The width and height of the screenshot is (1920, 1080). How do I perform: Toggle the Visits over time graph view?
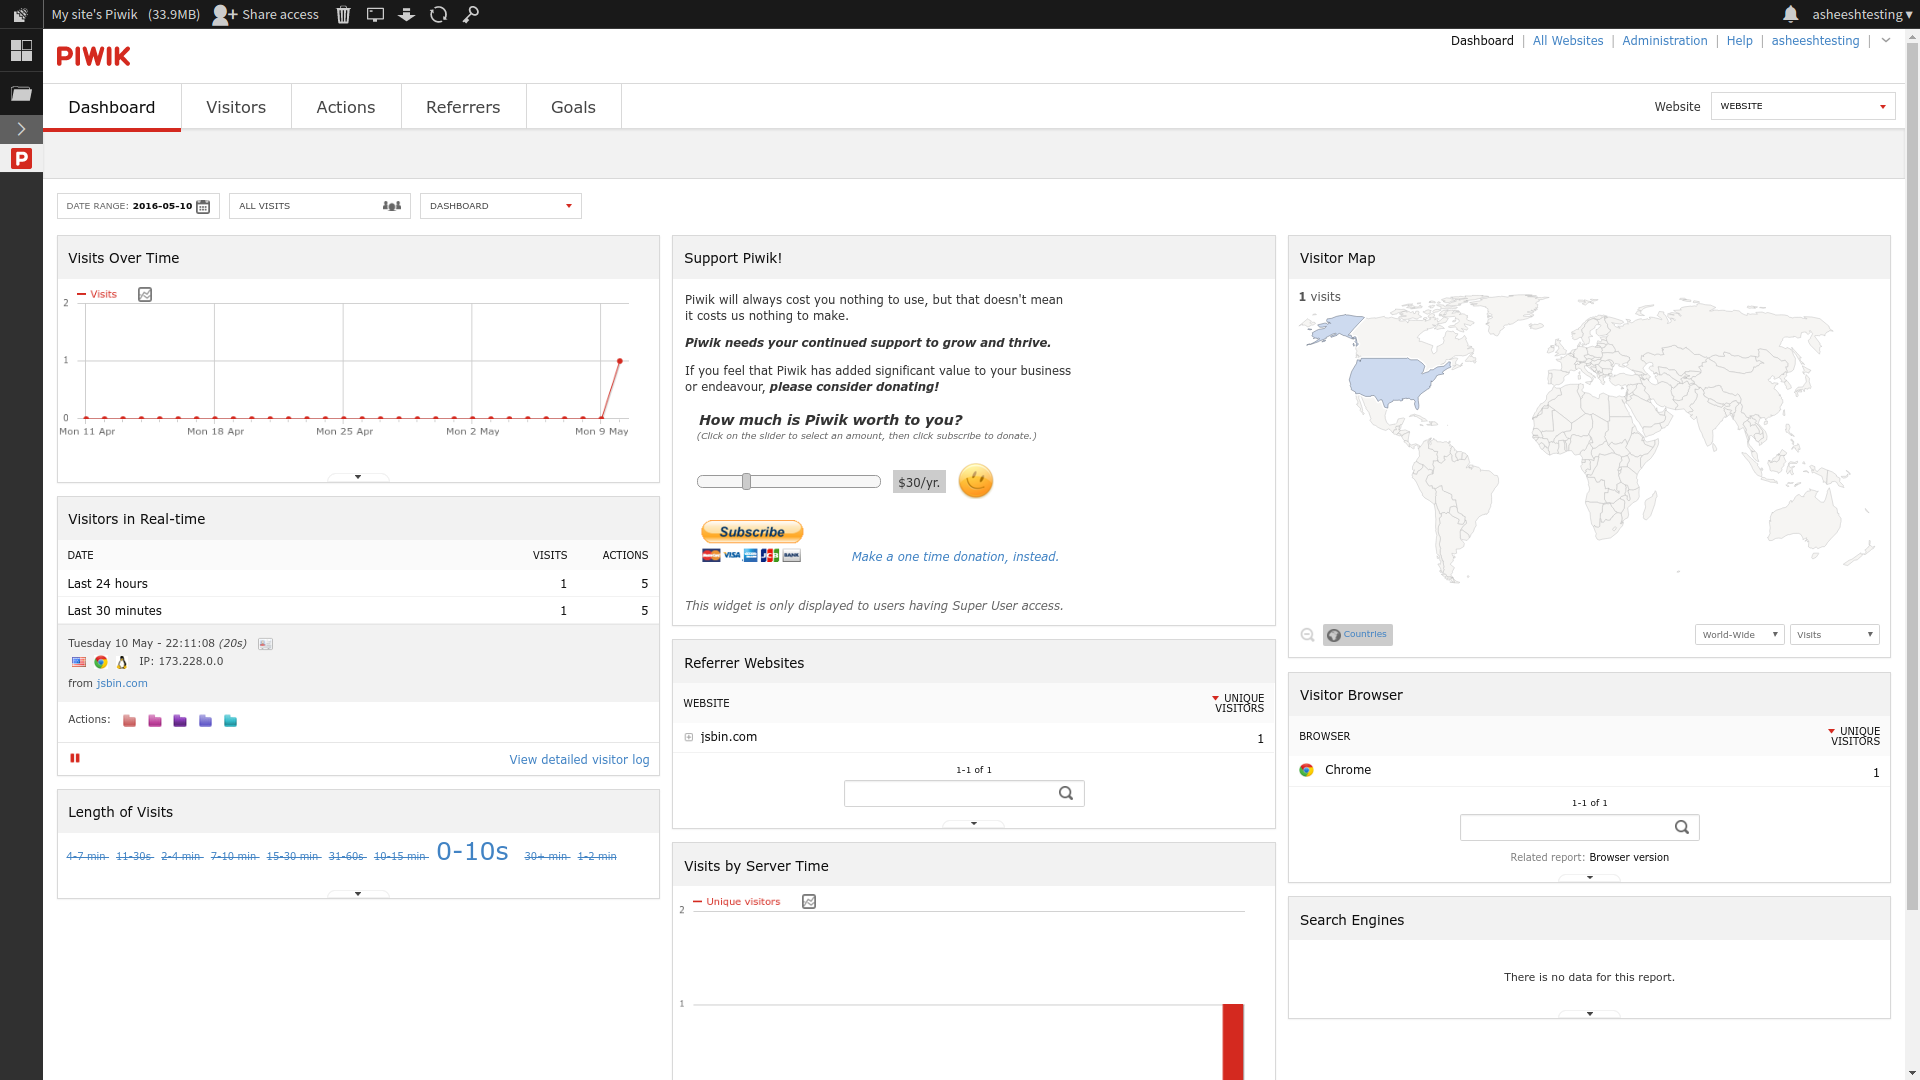145,293
